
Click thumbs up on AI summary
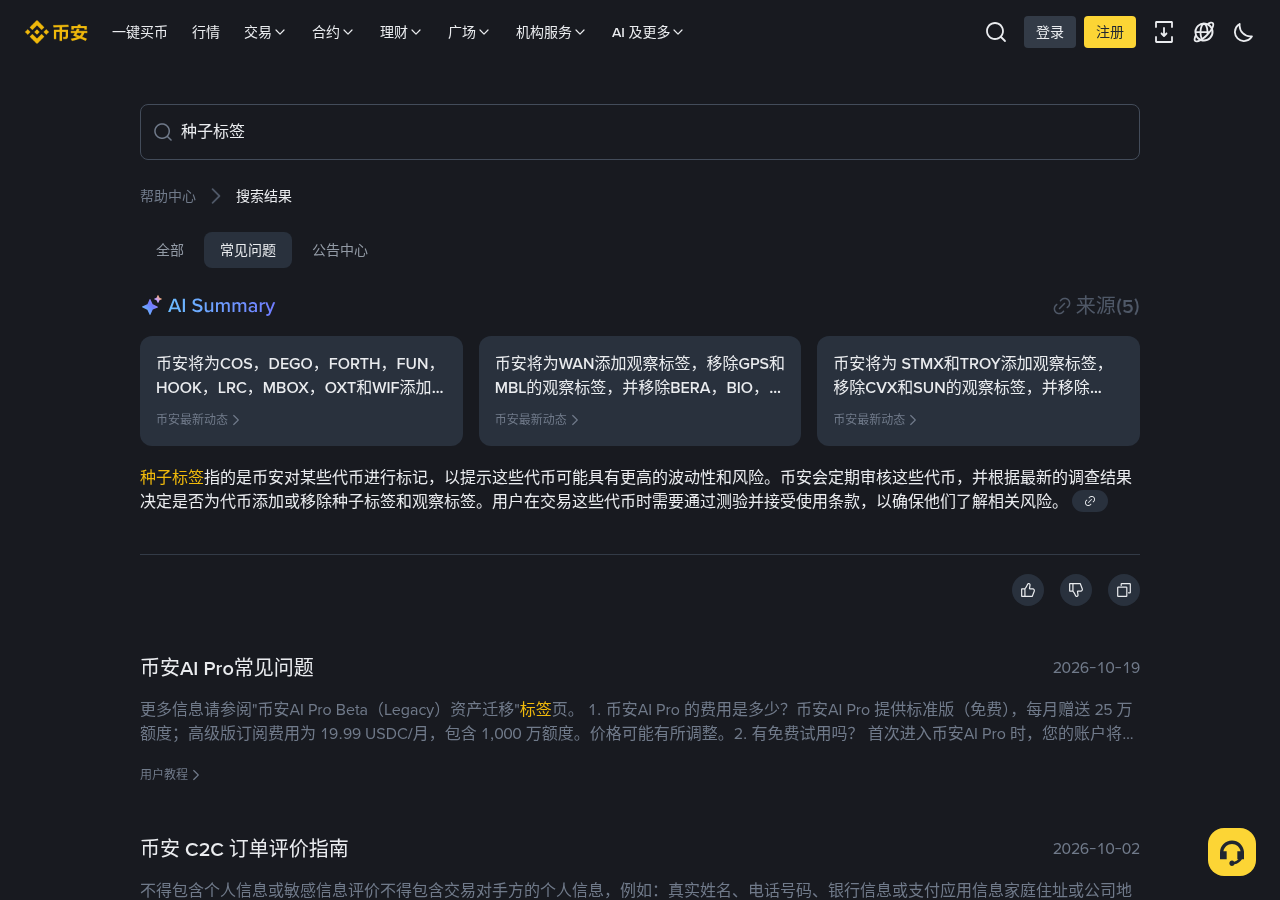pos(1028,590)
